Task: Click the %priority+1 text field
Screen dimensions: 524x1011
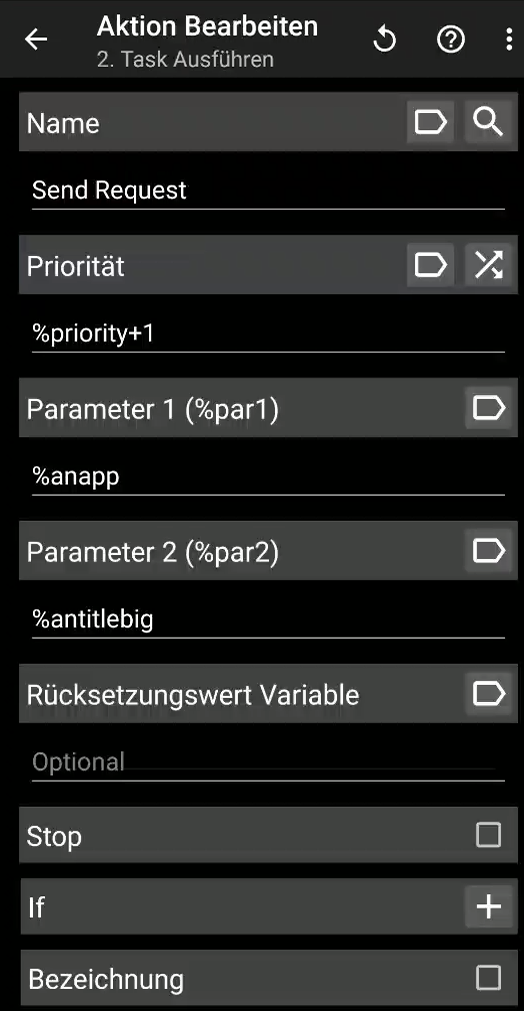Action: coord(268,334)
